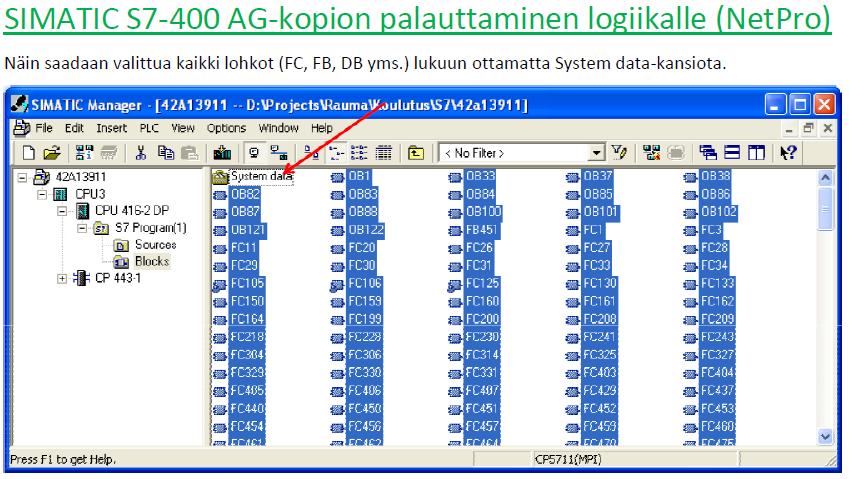Select the Blocks folder in tree
The width and height of the screenshot is (849, 479).
152,261
